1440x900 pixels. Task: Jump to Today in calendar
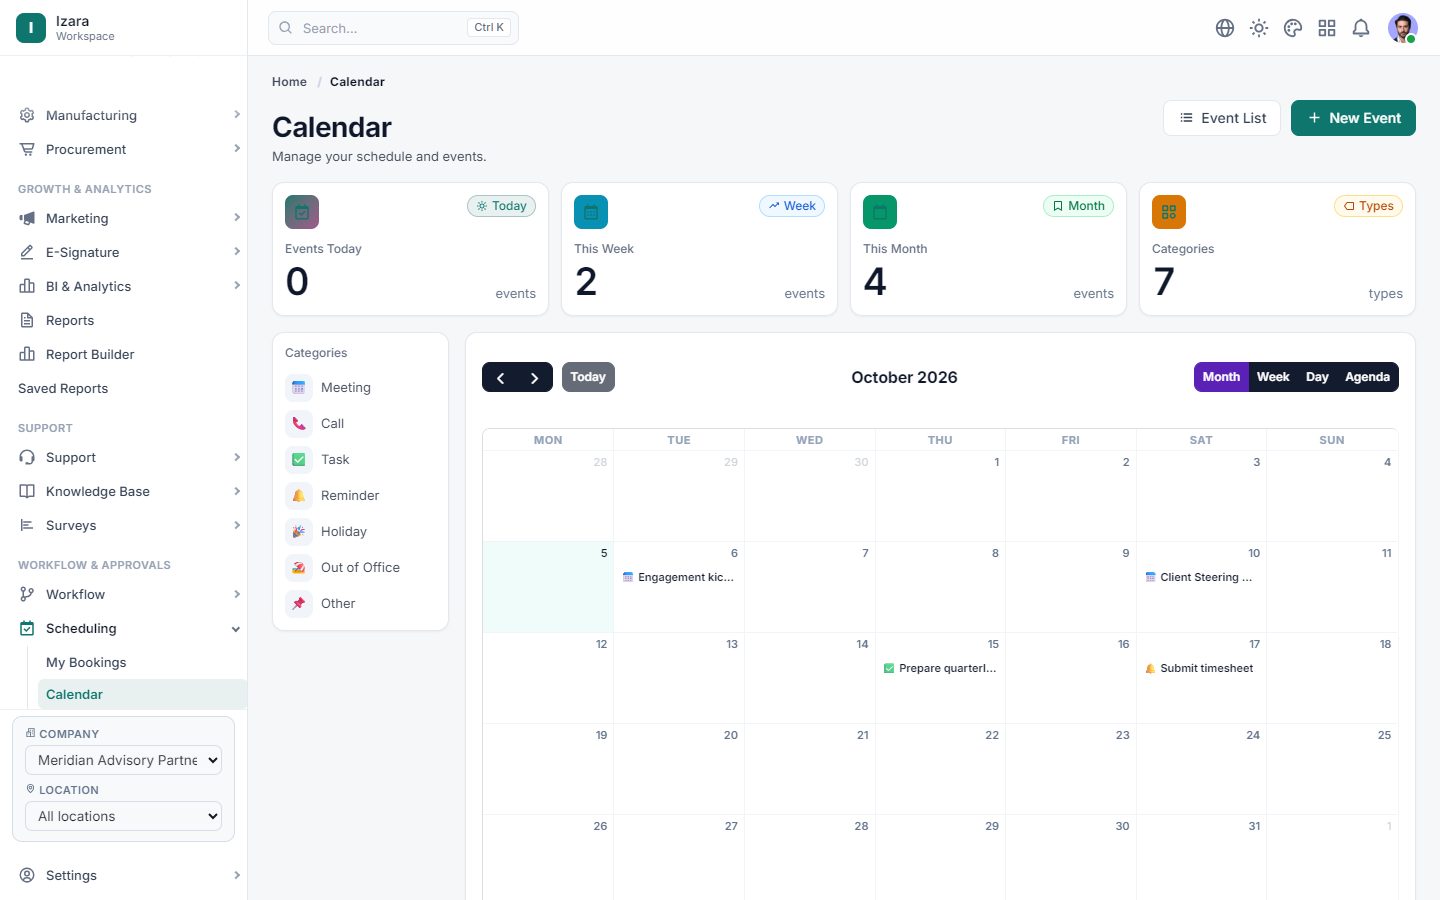pyautogui.click(x=588, y=377)
